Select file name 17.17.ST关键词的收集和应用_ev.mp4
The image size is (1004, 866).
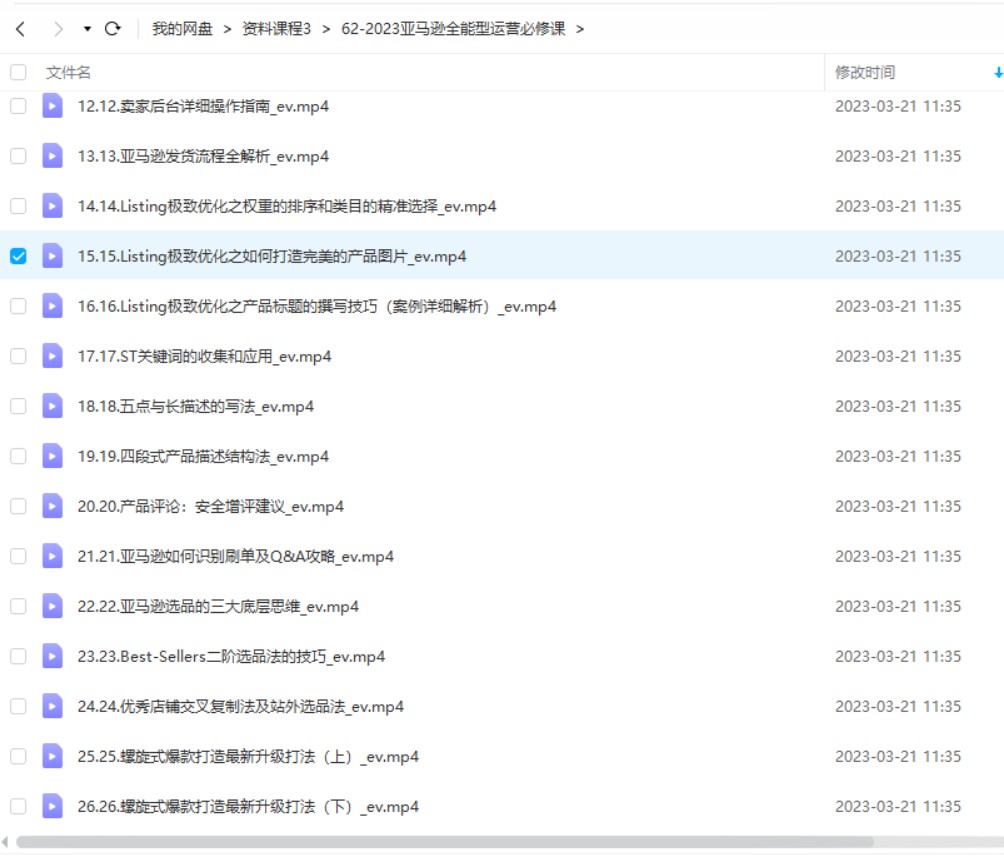click(204, 356)
